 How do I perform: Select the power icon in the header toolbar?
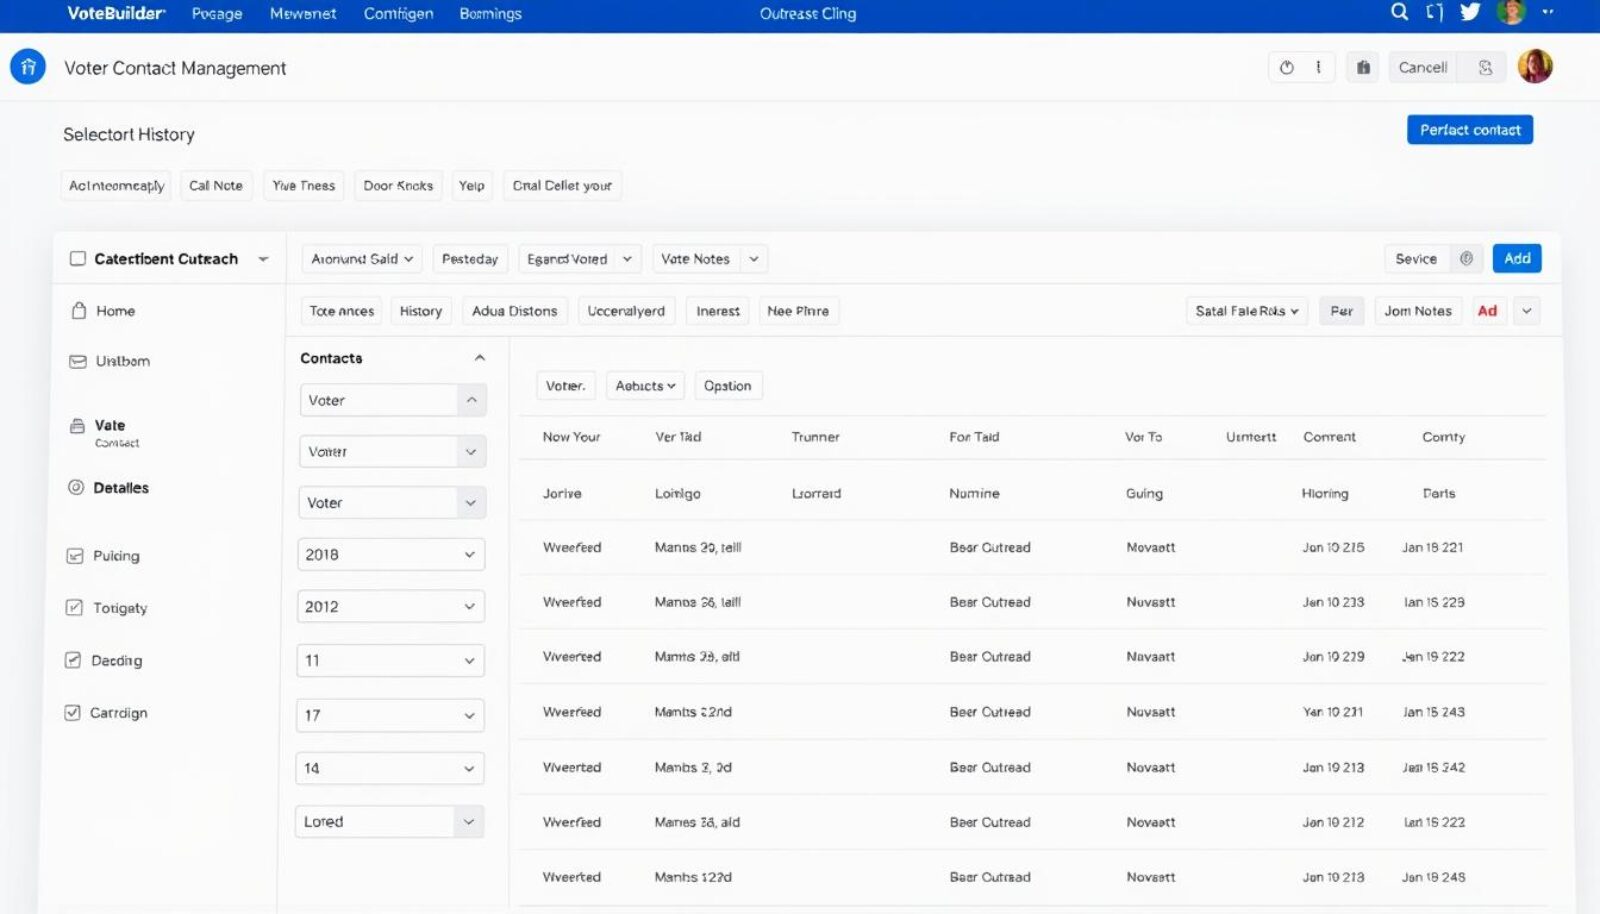pos(1289,67)
